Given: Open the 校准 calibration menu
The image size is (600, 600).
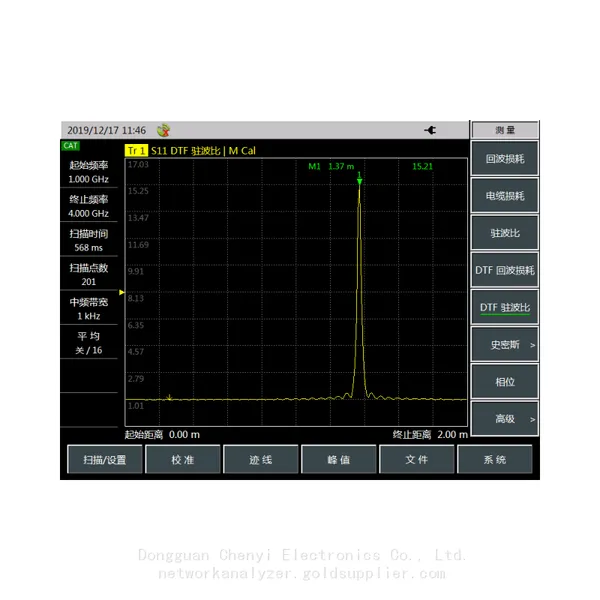Looking at the screenshot, I should (x=183, y=459).
